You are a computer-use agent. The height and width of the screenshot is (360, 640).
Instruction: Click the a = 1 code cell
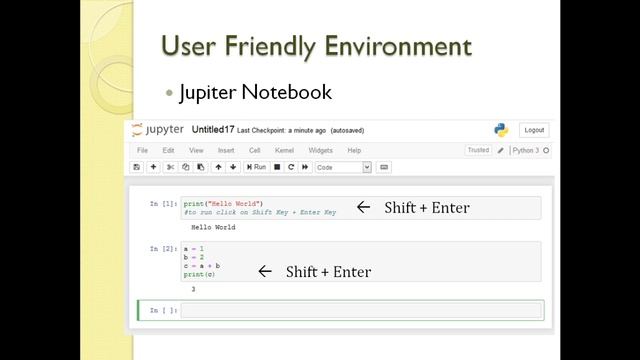[361, 261]
